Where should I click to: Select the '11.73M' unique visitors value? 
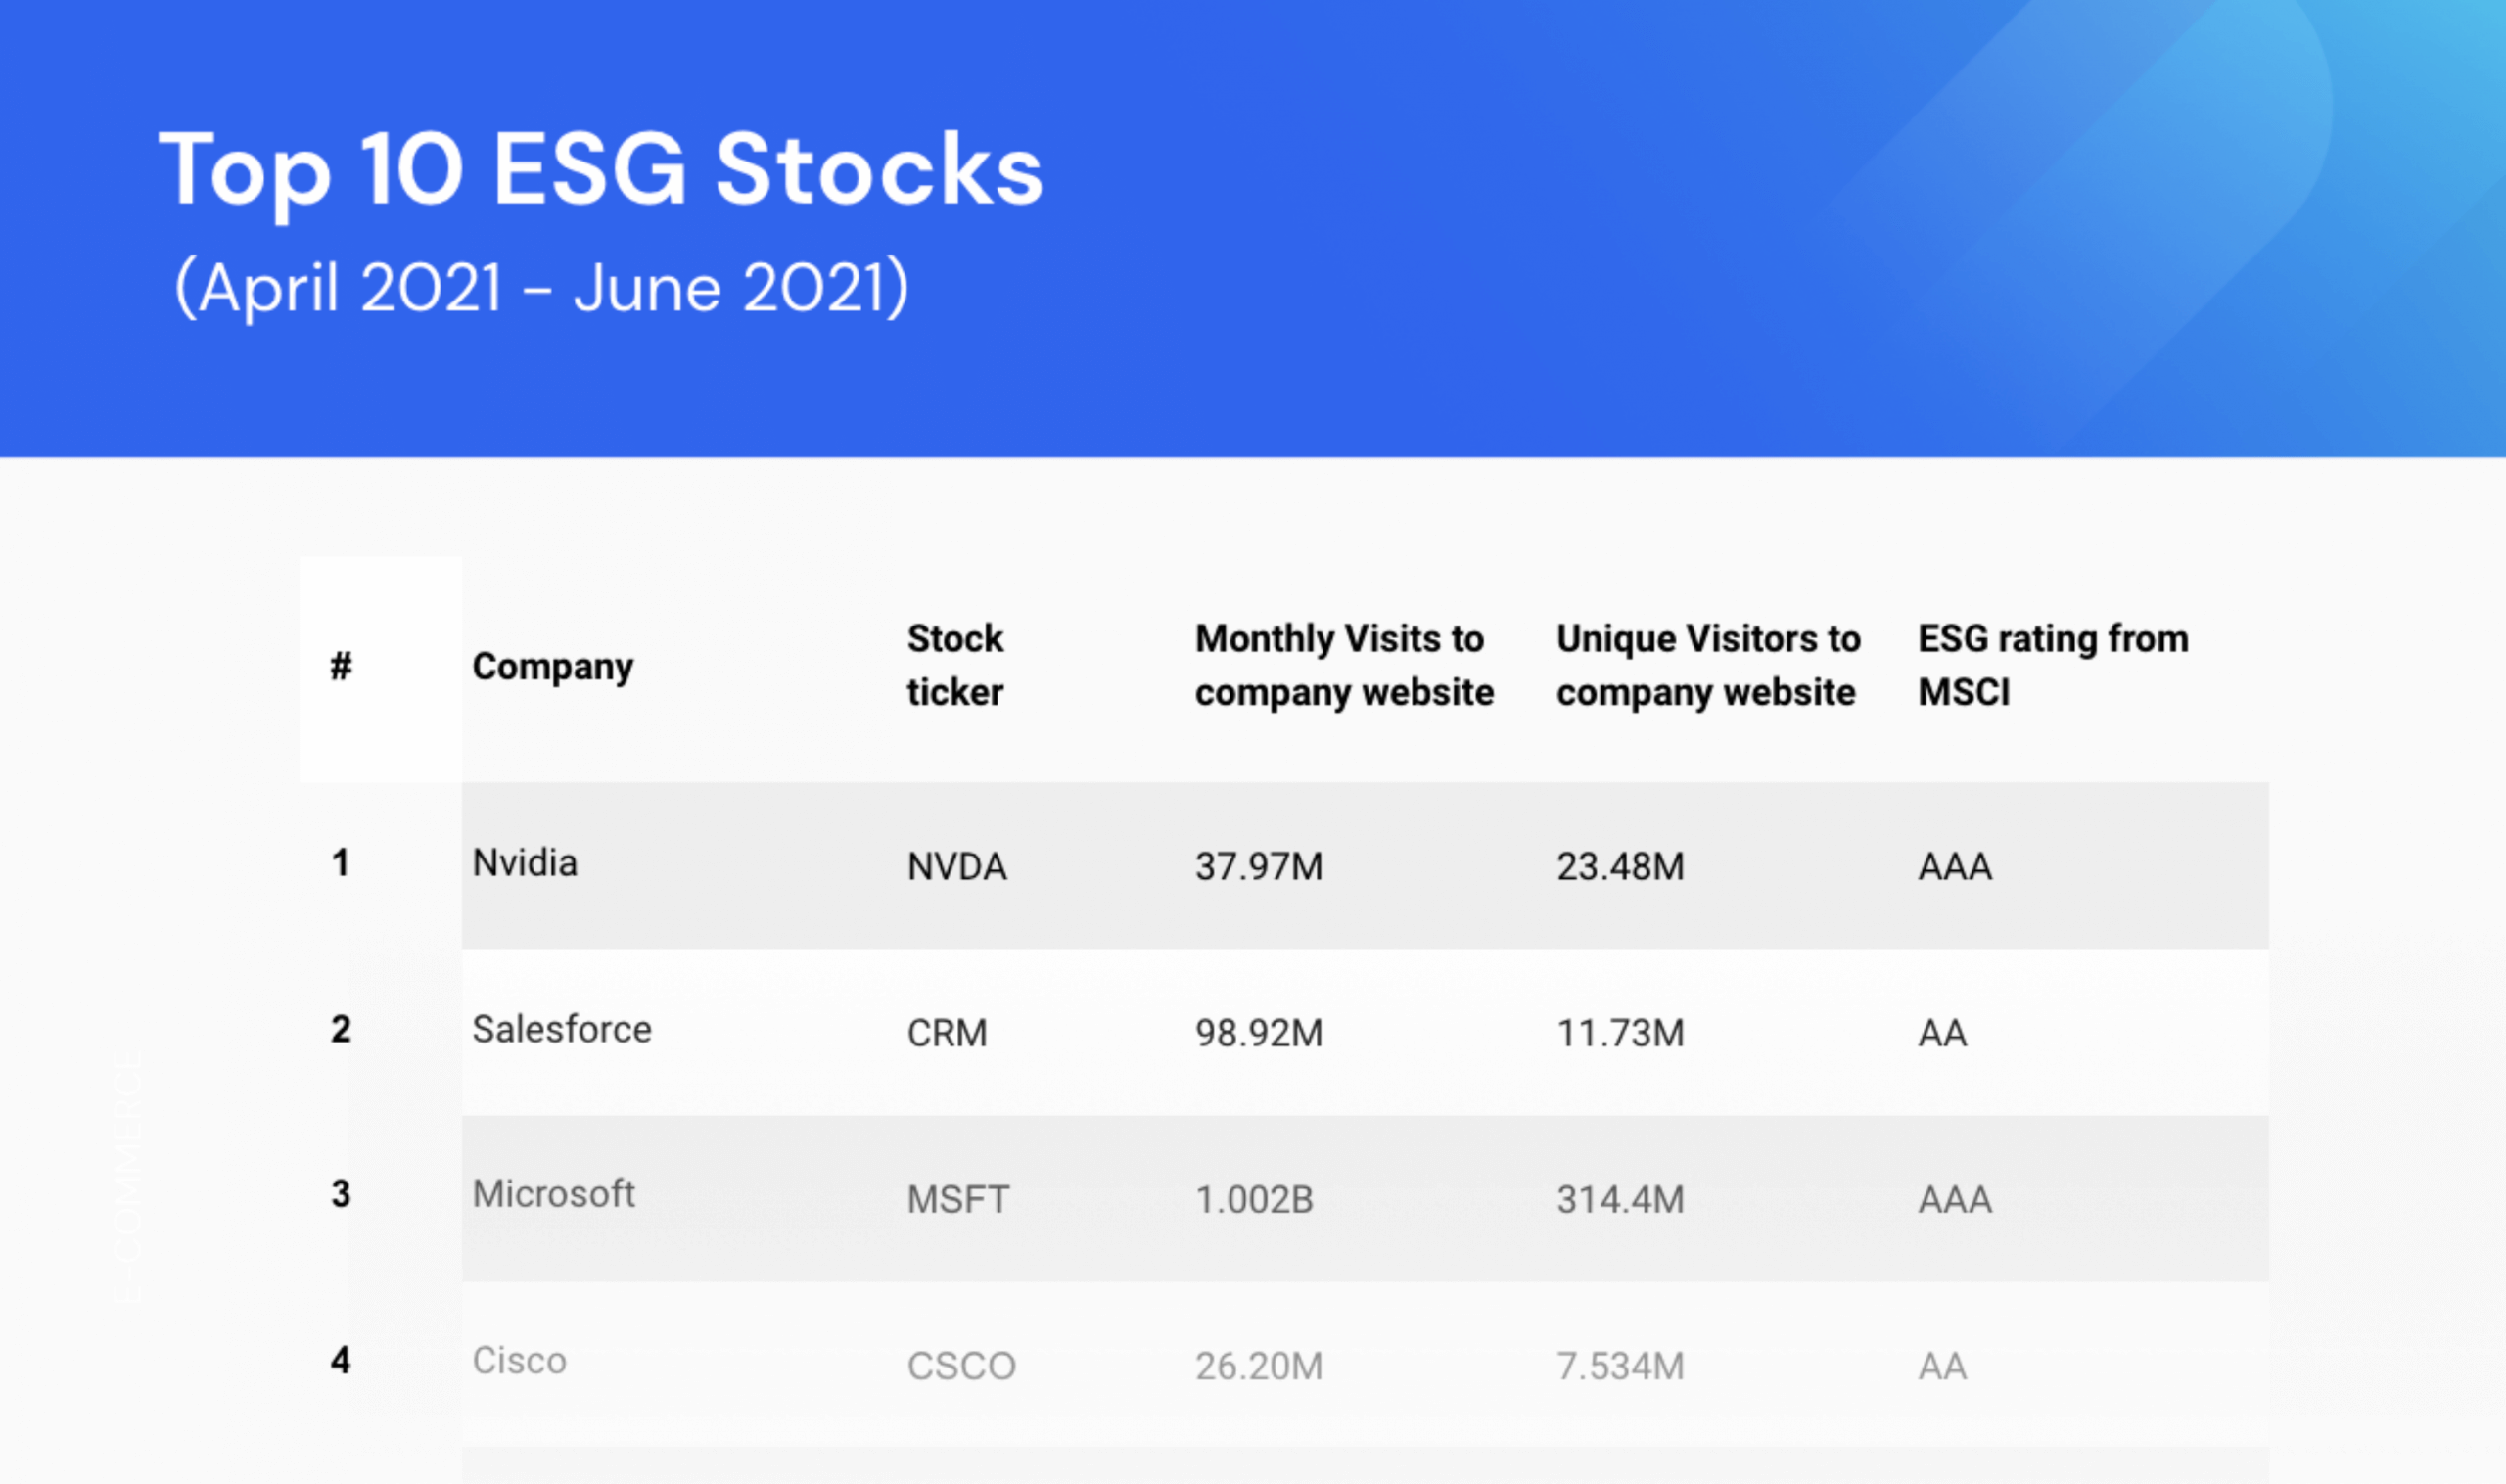click(x=1620, y=1033)
